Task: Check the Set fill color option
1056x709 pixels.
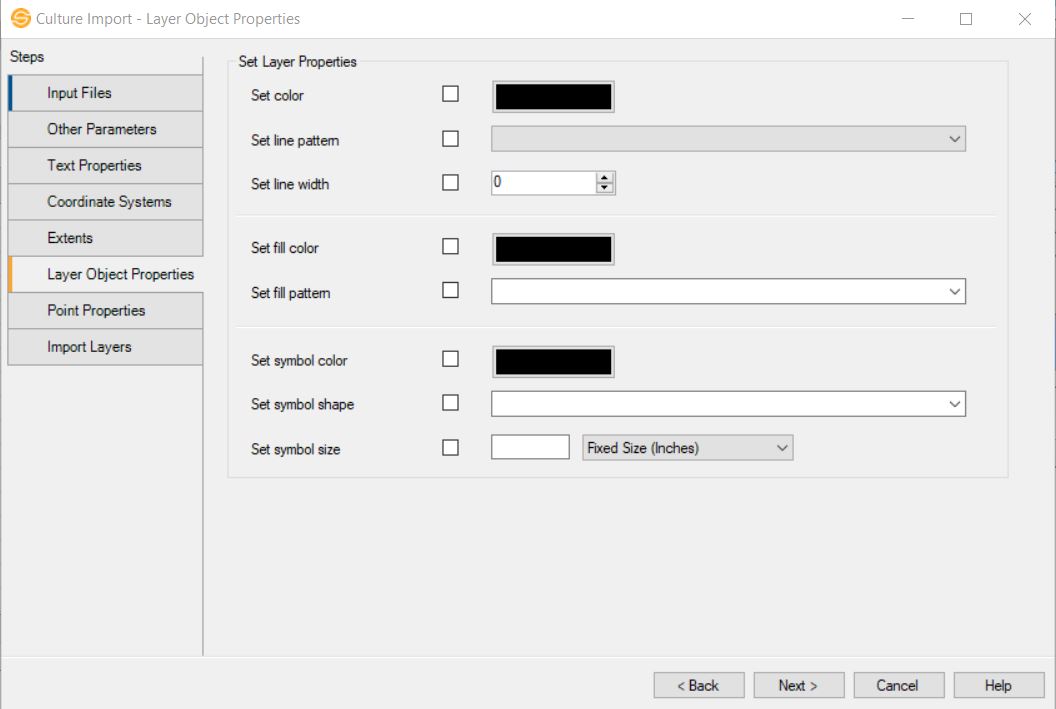Action: pos(450,246)
